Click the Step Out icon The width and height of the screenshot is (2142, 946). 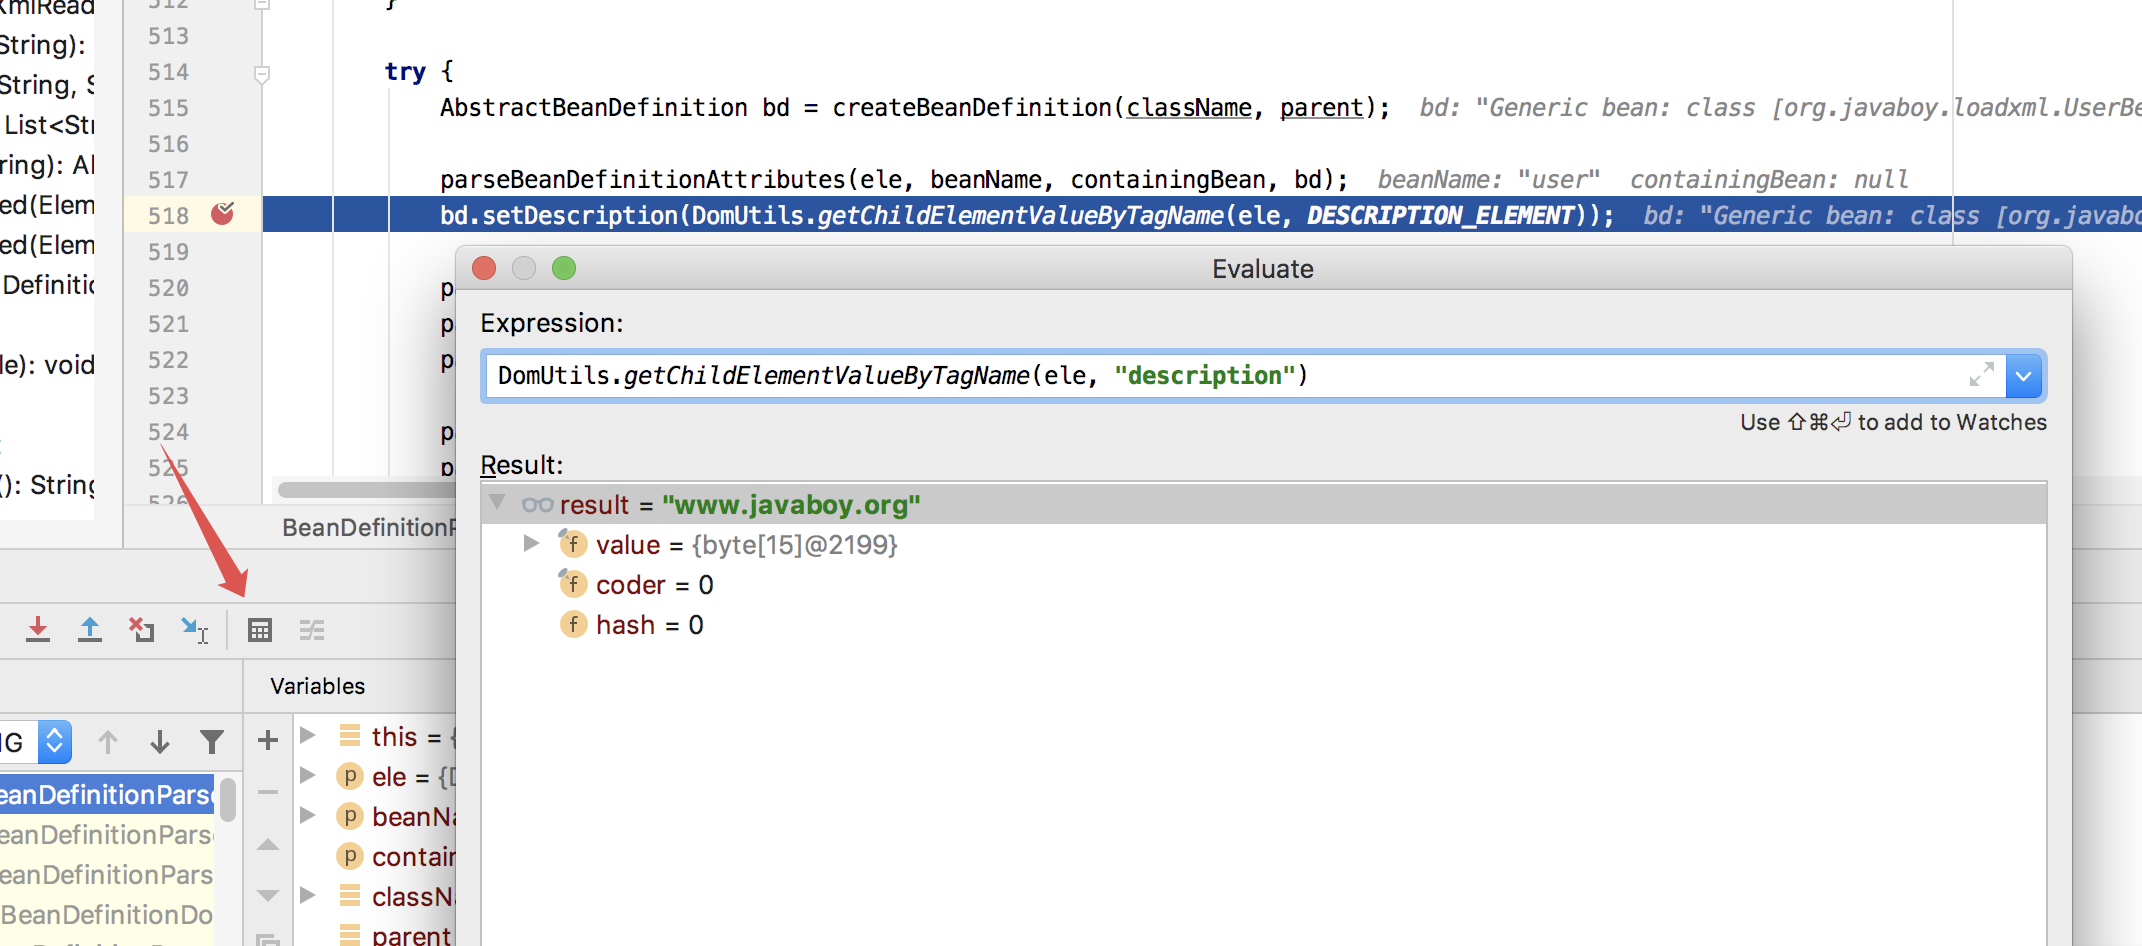coord(90,630)
